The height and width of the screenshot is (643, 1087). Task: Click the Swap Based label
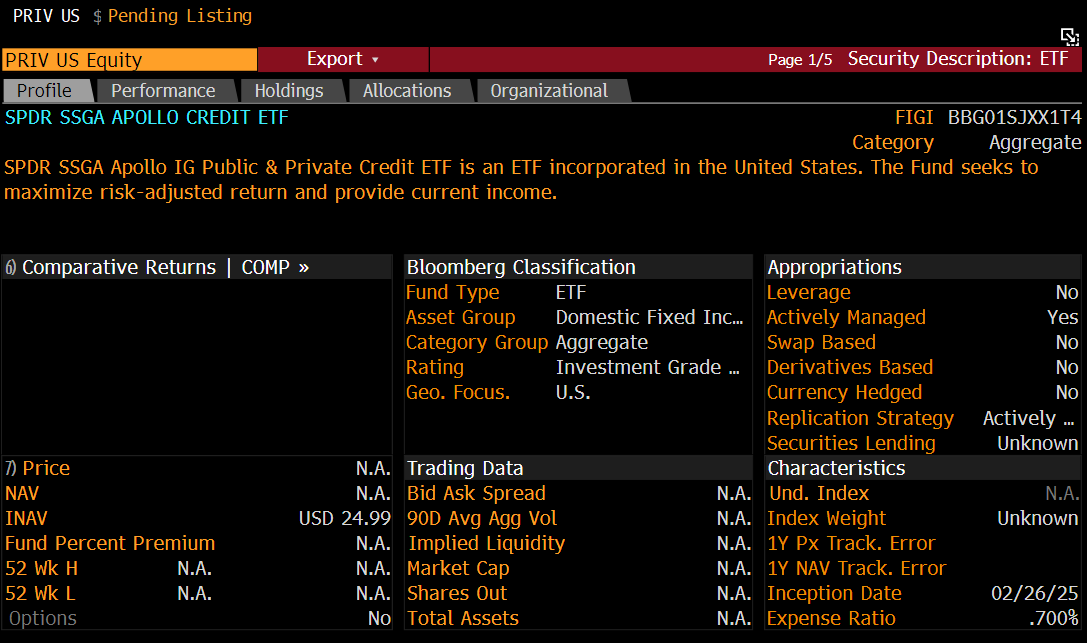(x=821, y=342)
